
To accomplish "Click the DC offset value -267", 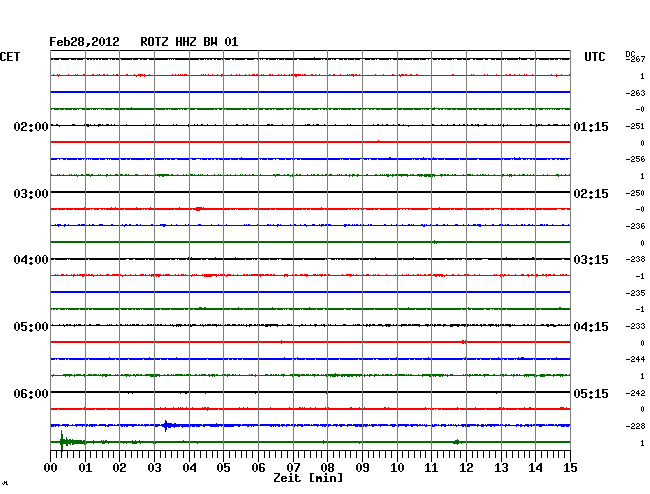I will (635, 59).
